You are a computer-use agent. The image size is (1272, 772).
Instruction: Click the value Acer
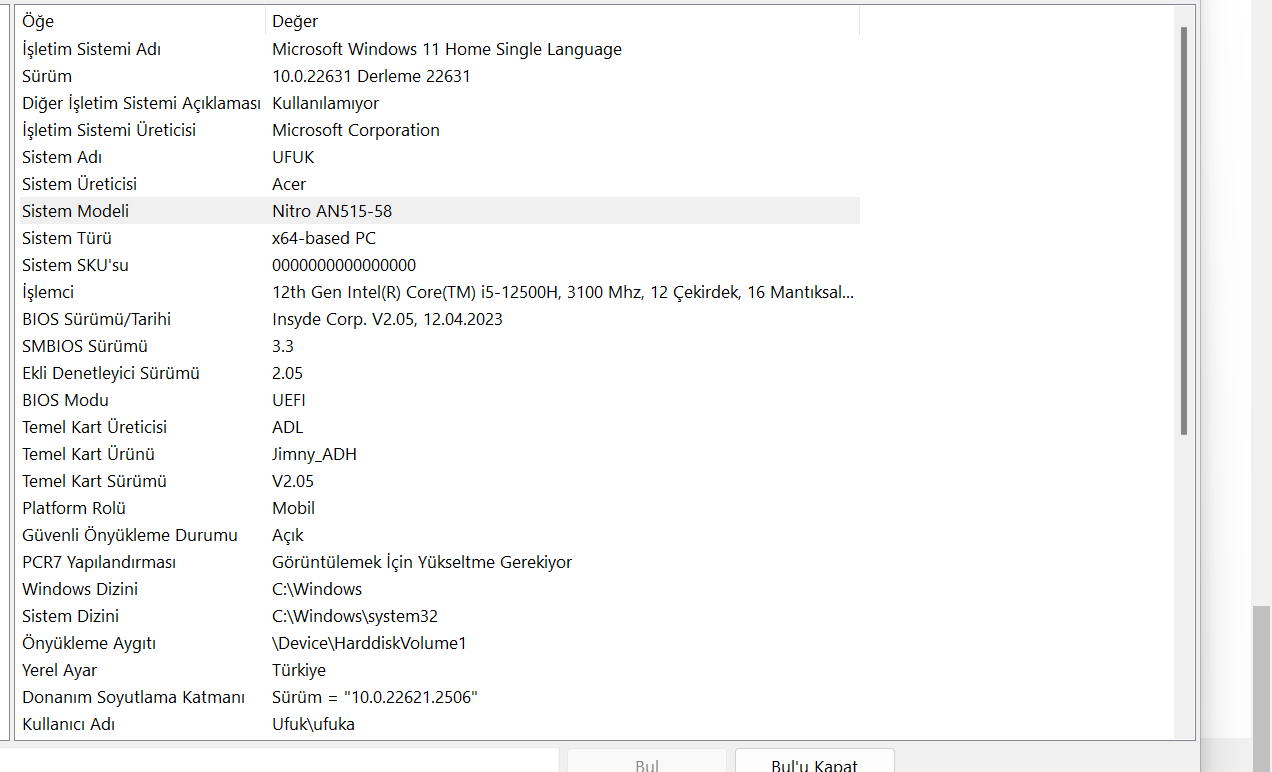click(289, 184)
